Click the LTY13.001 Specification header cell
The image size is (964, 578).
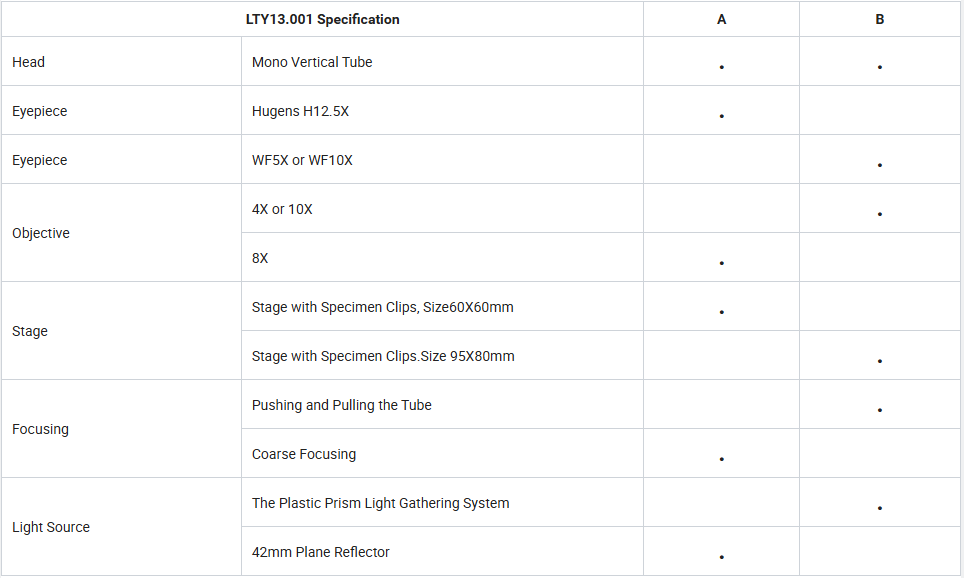pyautogui.click(x=322, y=19)
